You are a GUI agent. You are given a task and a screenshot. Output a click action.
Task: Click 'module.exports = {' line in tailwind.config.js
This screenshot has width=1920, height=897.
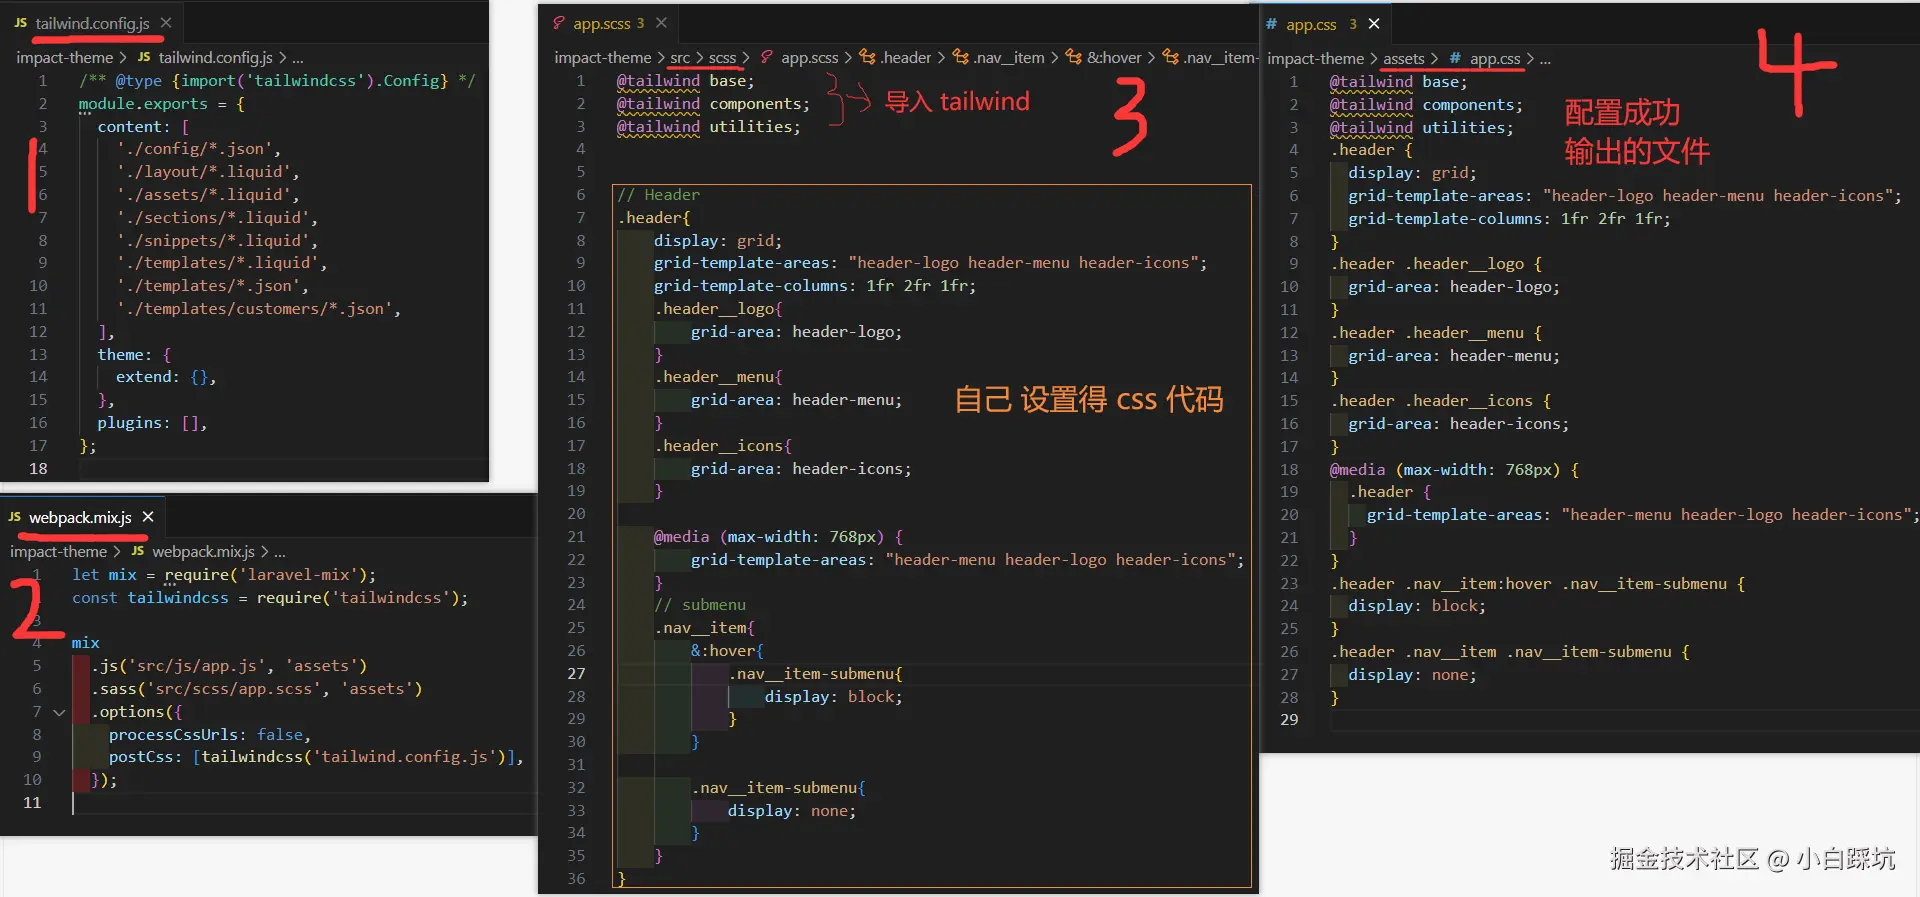(x=161, y=104)
